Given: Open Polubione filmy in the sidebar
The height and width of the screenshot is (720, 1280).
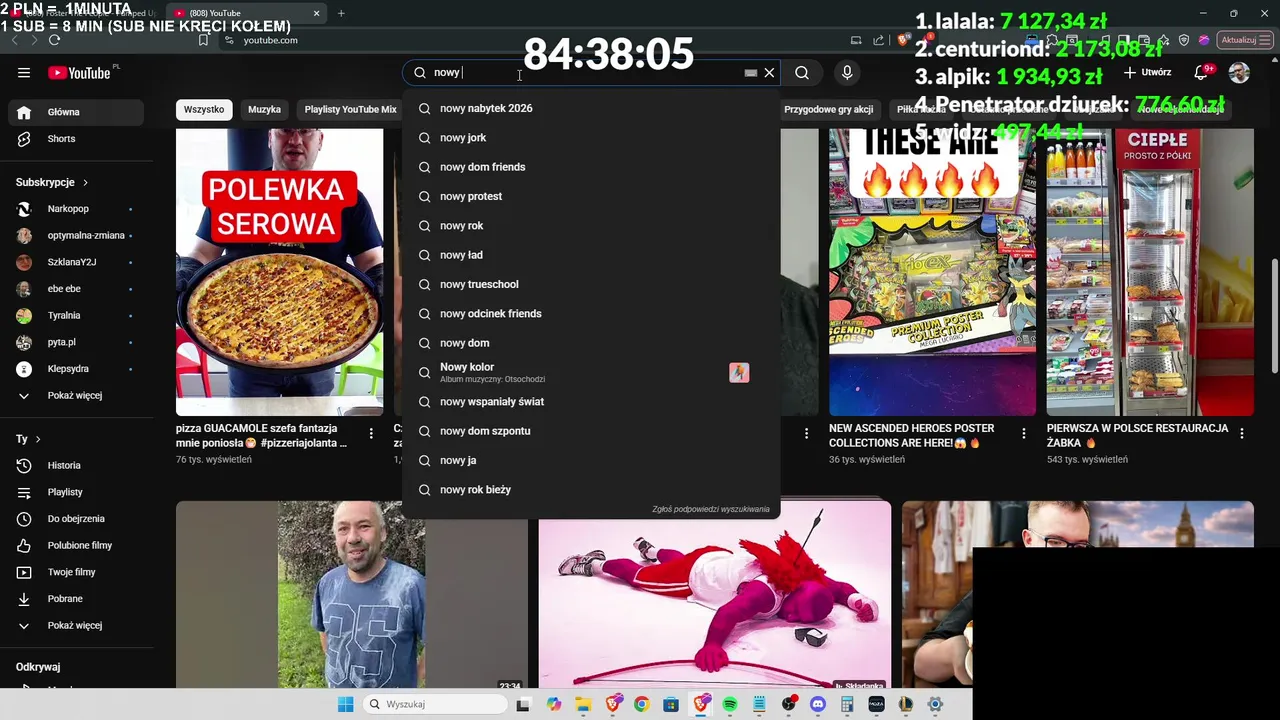Looking at the screenshot, I should [76, 545].
